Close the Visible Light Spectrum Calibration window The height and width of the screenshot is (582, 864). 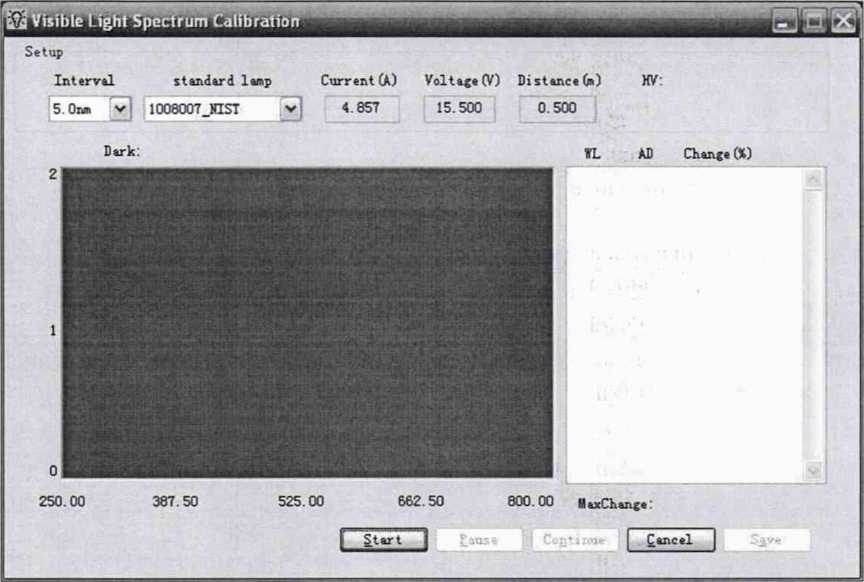click(x=844, y=22)
